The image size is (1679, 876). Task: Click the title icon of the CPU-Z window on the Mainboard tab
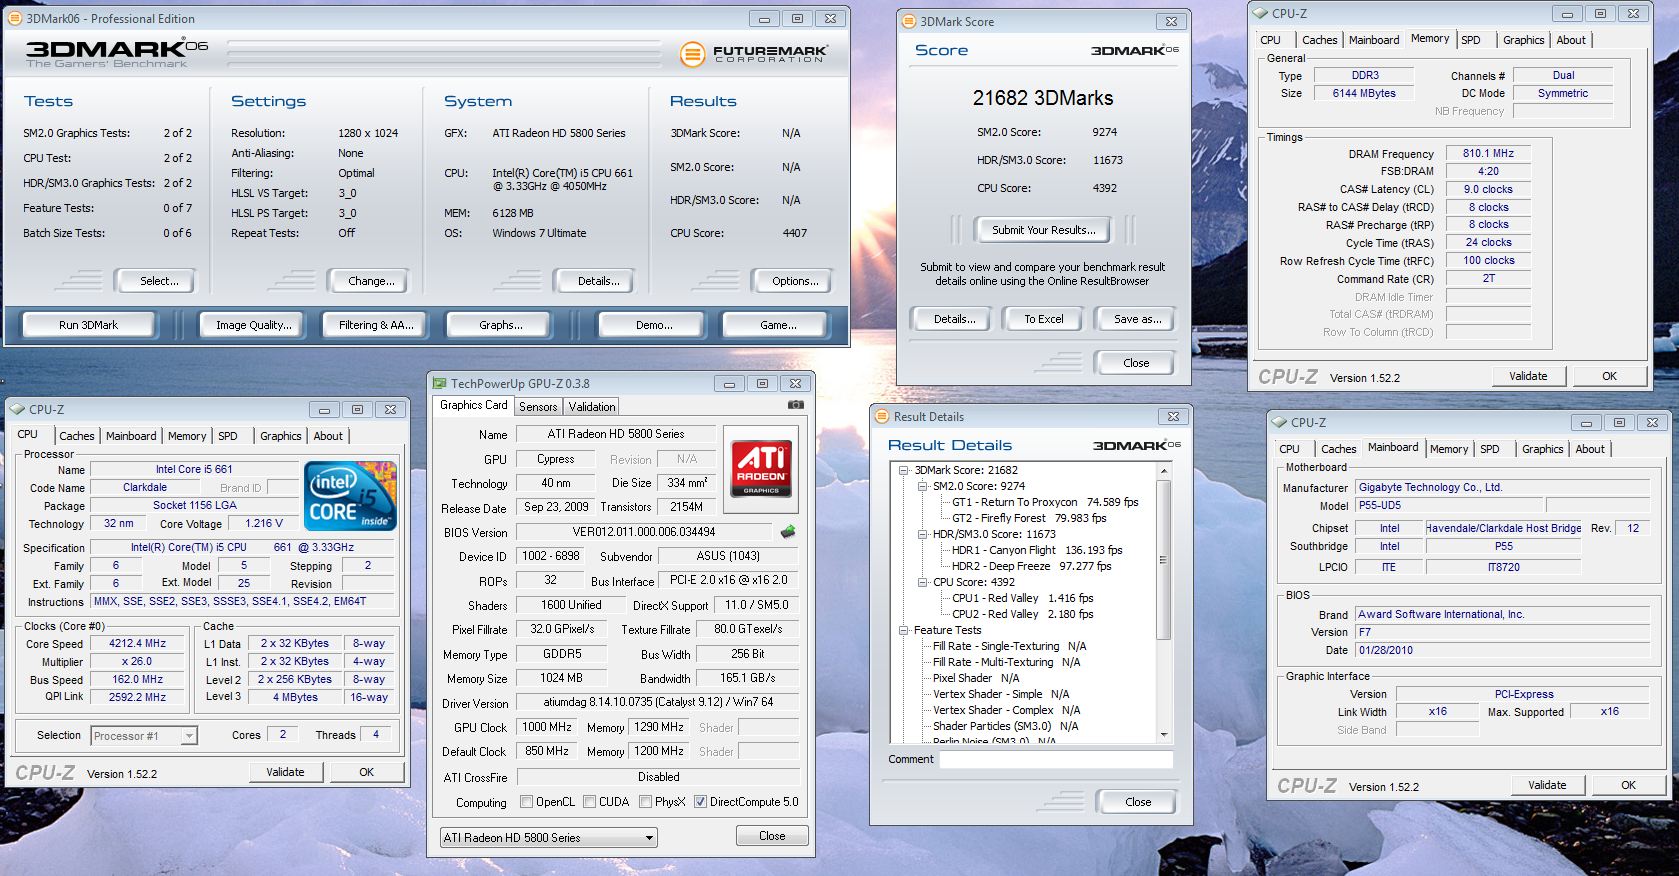[x=1279, y=422]
